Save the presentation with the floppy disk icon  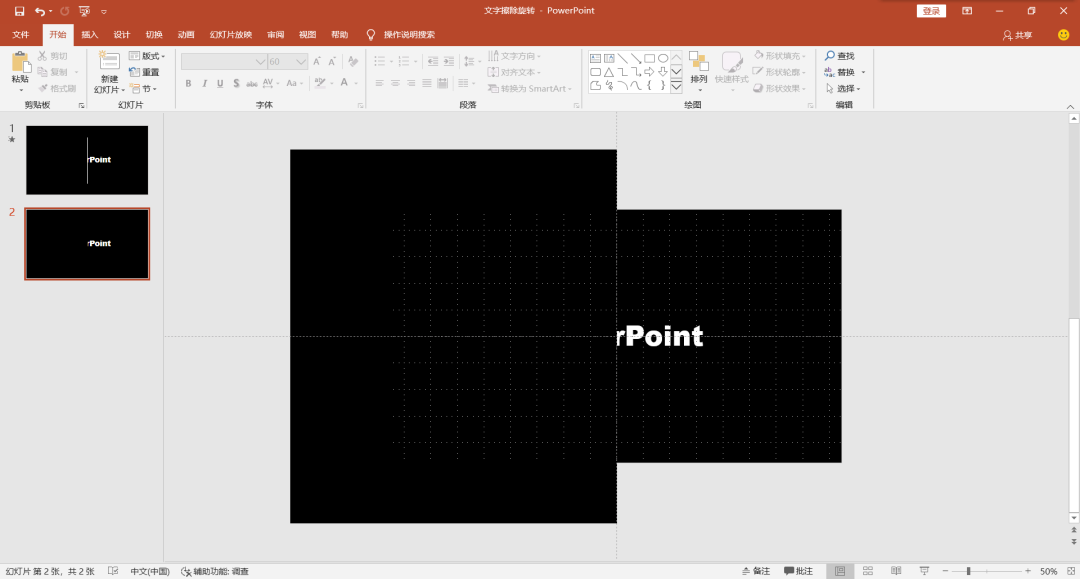[x=19, y=11]
